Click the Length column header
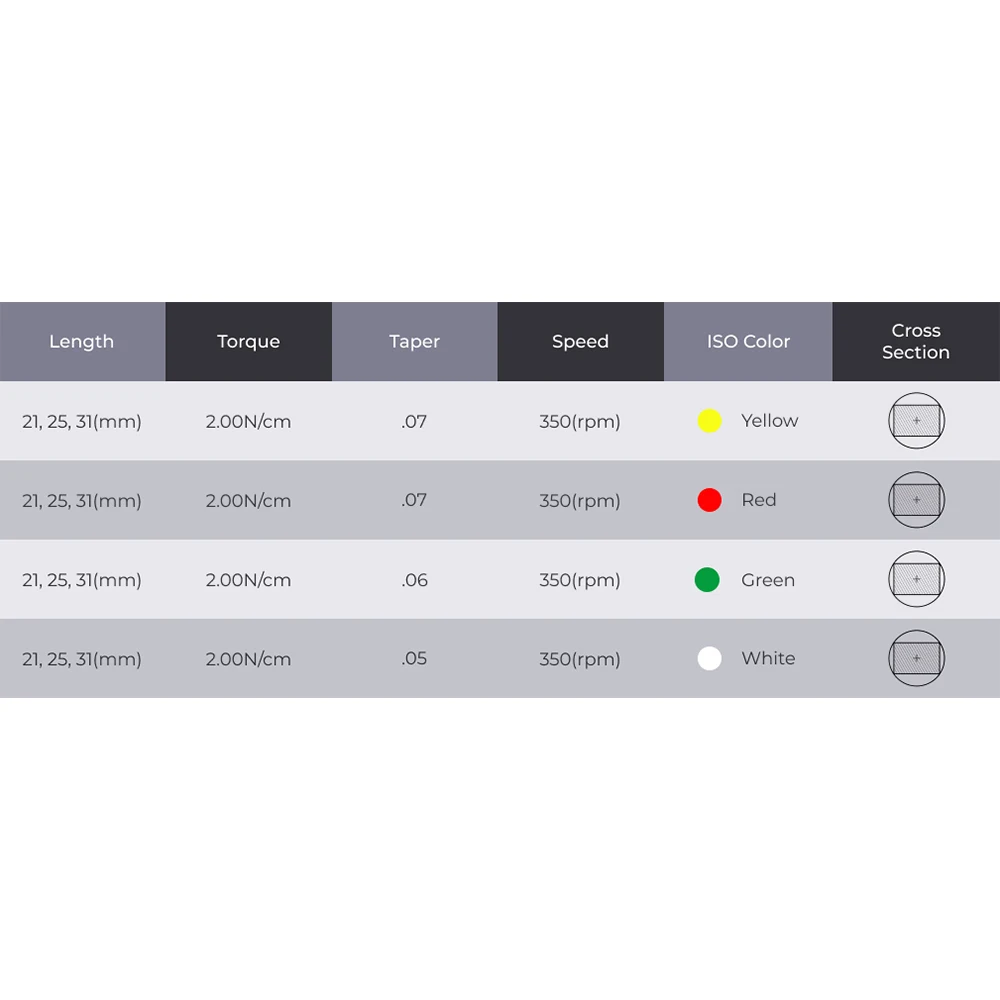 pyautogui.click(x=82, y=342)
